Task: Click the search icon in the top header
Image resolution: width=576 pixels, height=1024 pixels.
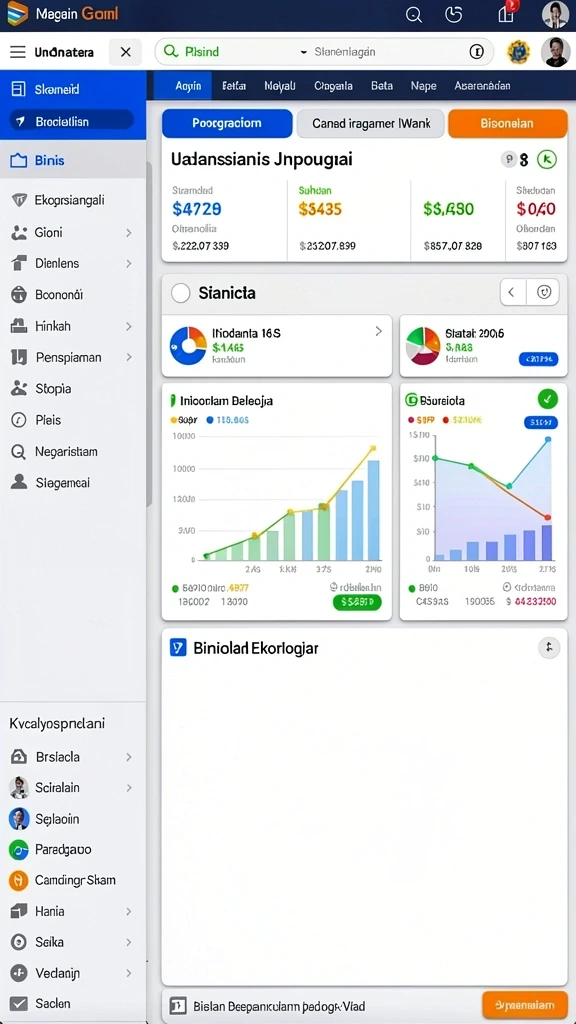Action: point(413,15)
